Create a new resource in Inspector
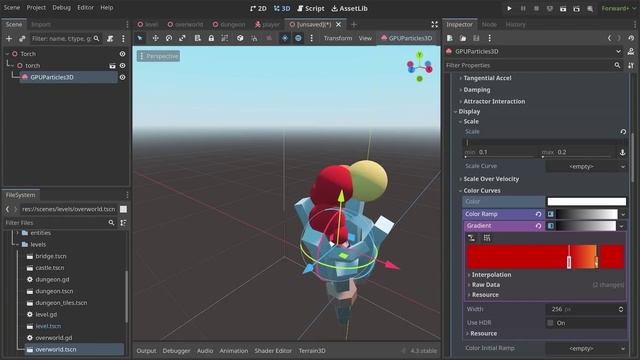Screen dimensions: 640x360 (449, 38)
